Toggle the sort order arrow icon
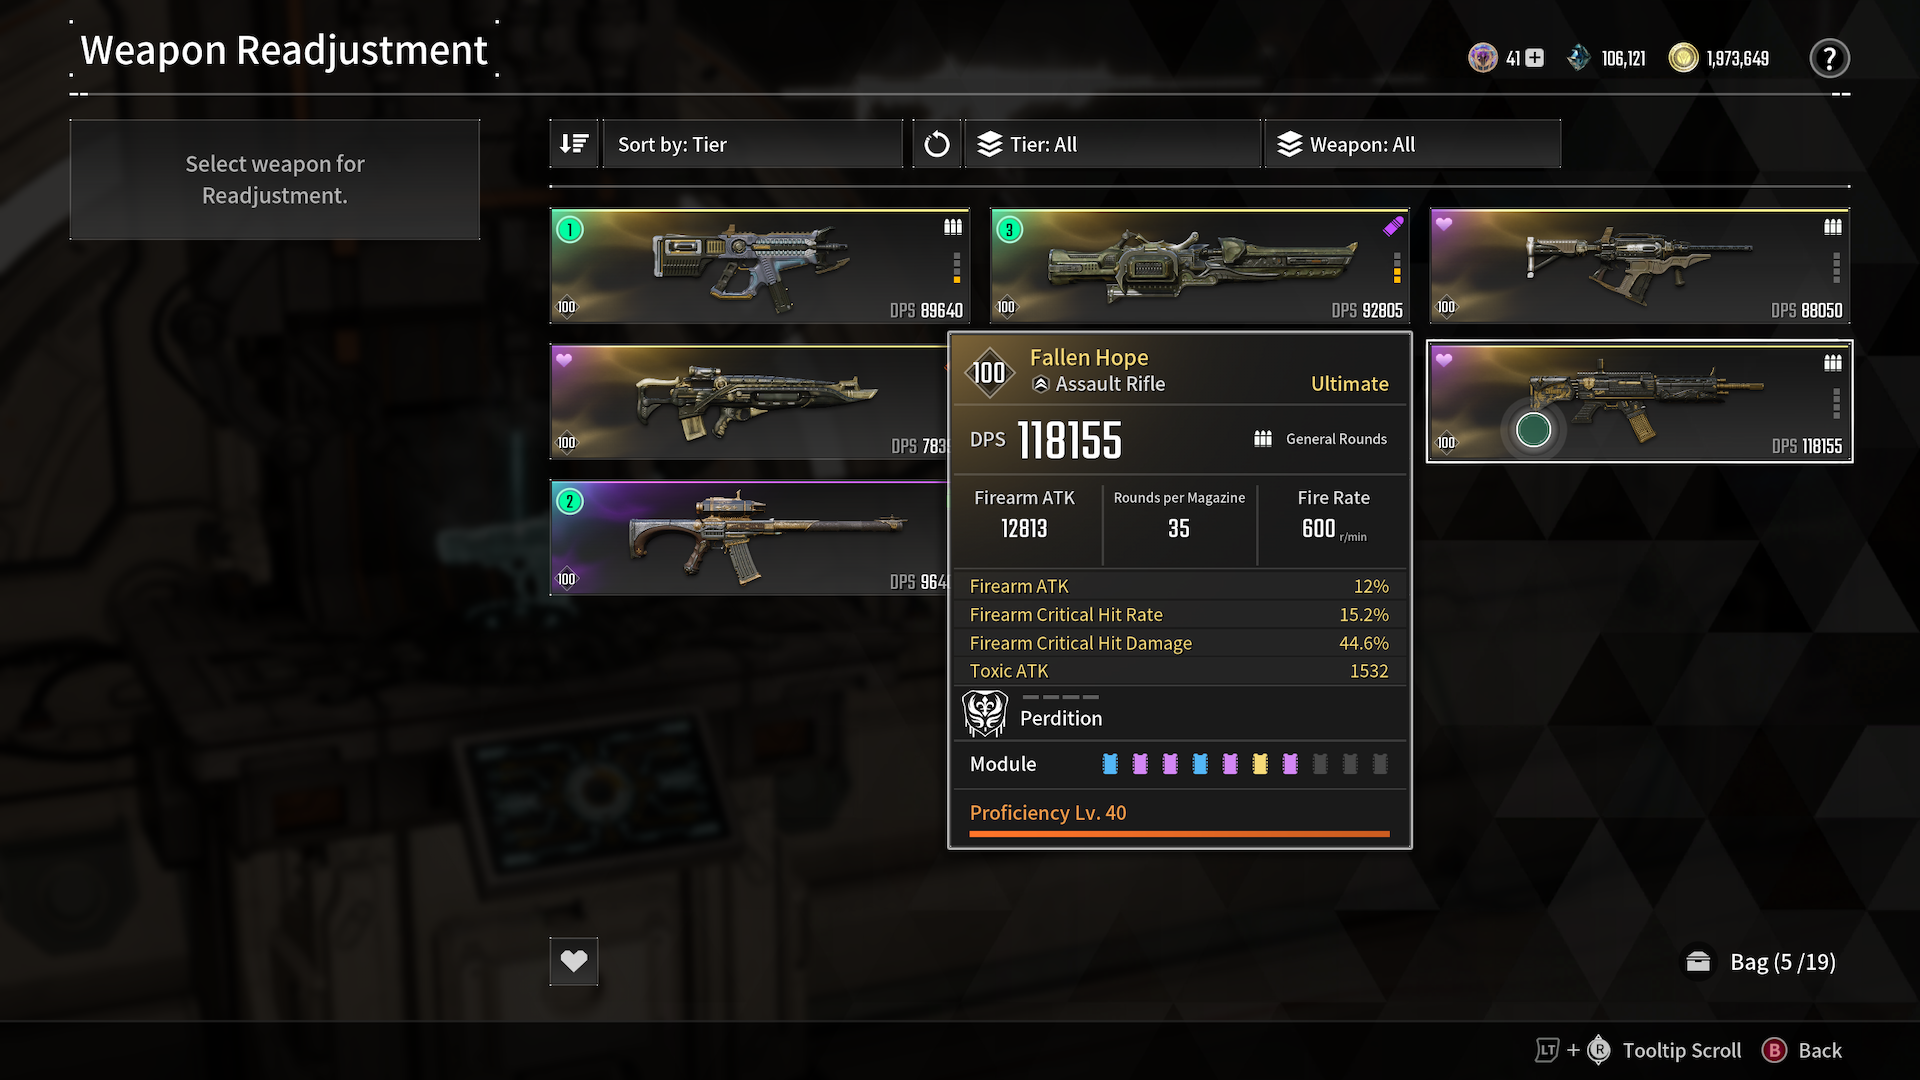 click(x=574, y=144)
